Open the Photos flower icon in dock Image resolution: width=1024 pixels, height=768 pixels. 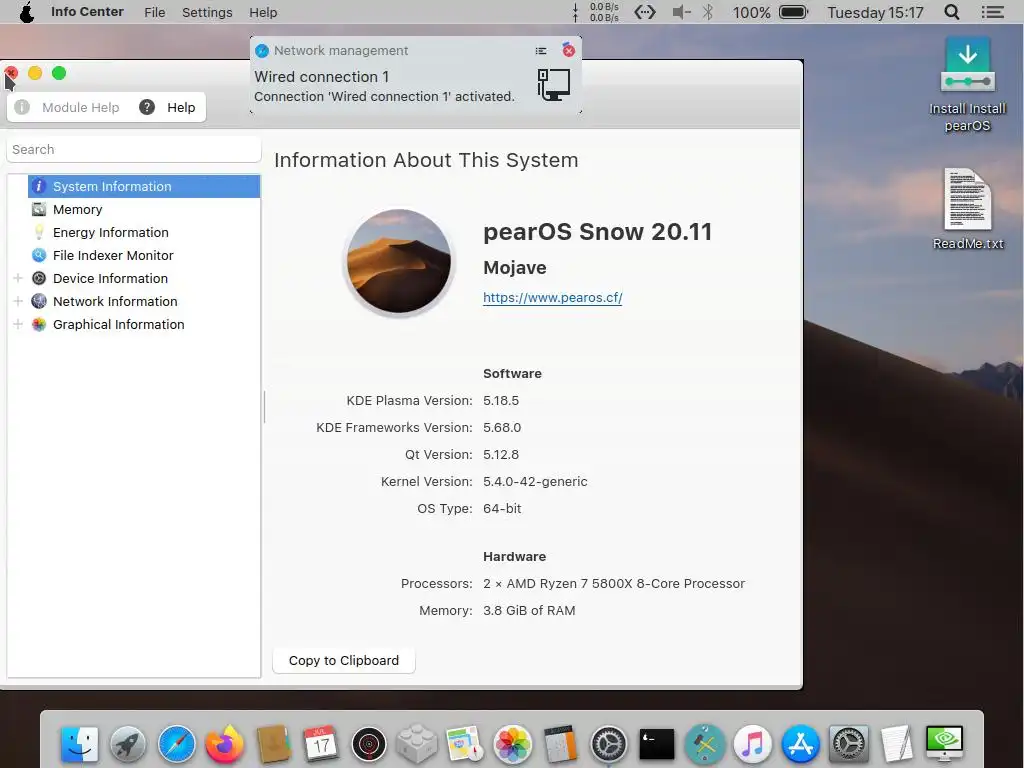coord(513,744)
